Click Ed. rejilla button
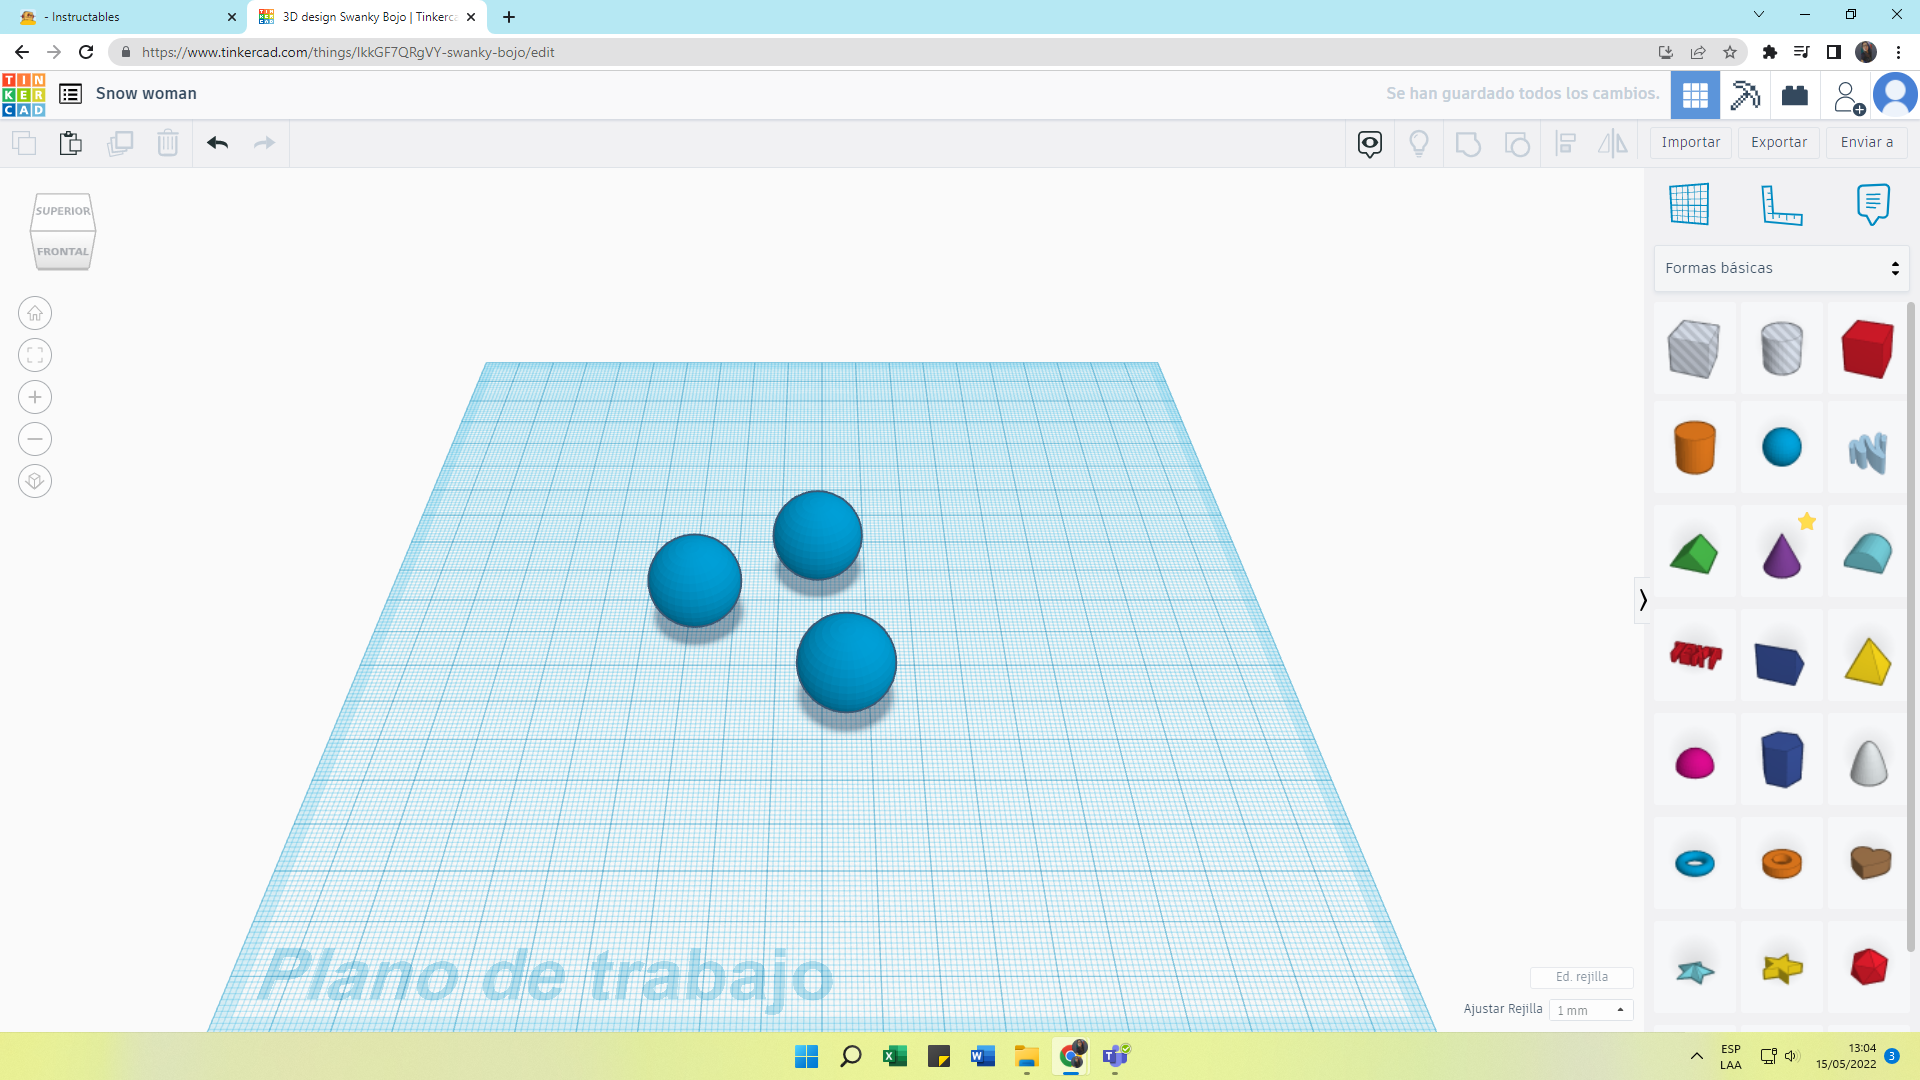 (x=1582, y=977)
